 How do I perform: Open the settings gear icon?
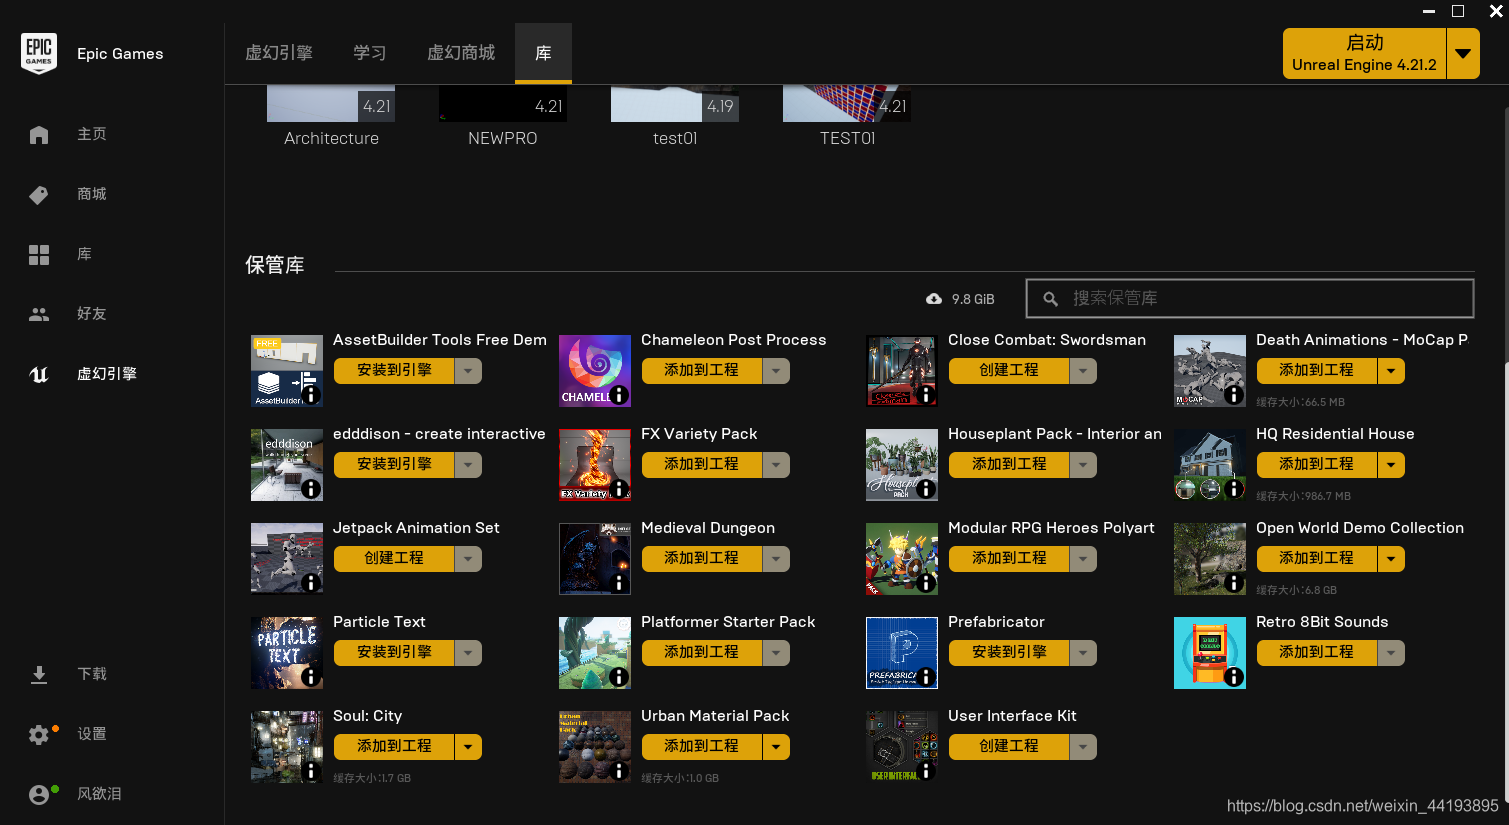[39, 734]
